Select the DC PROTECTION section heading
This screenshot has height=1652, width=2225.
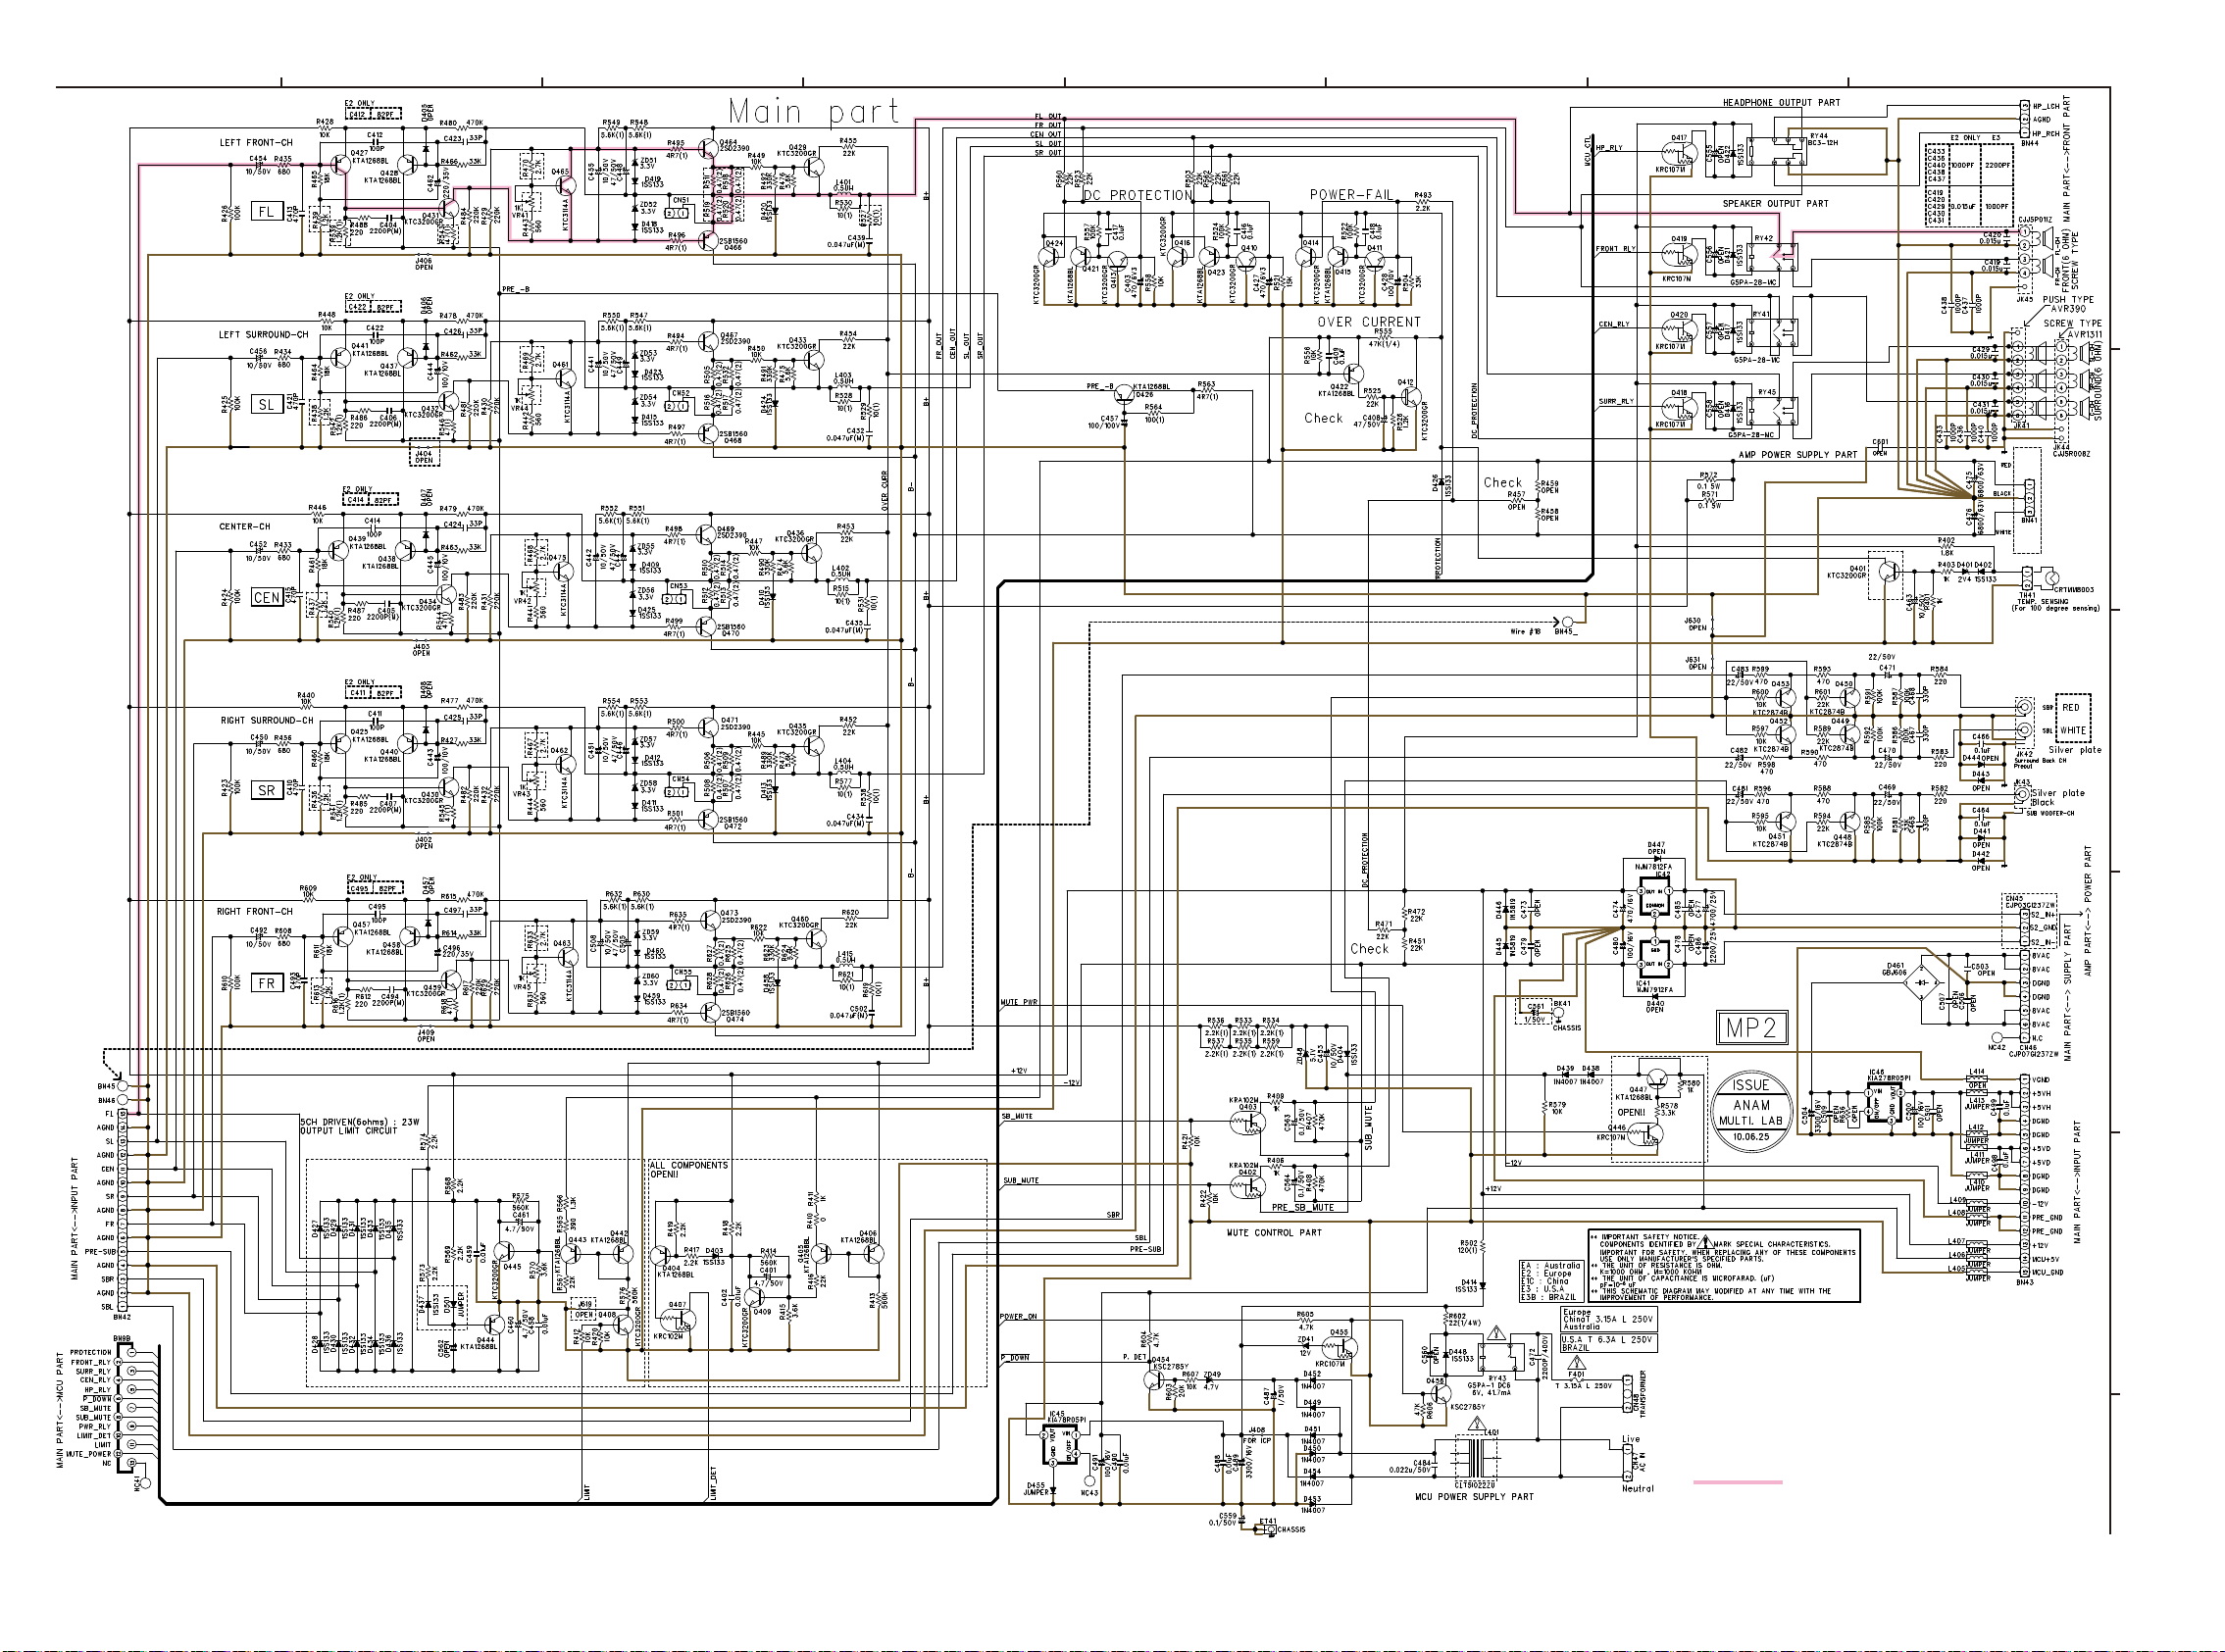(x=1138, y=195)
